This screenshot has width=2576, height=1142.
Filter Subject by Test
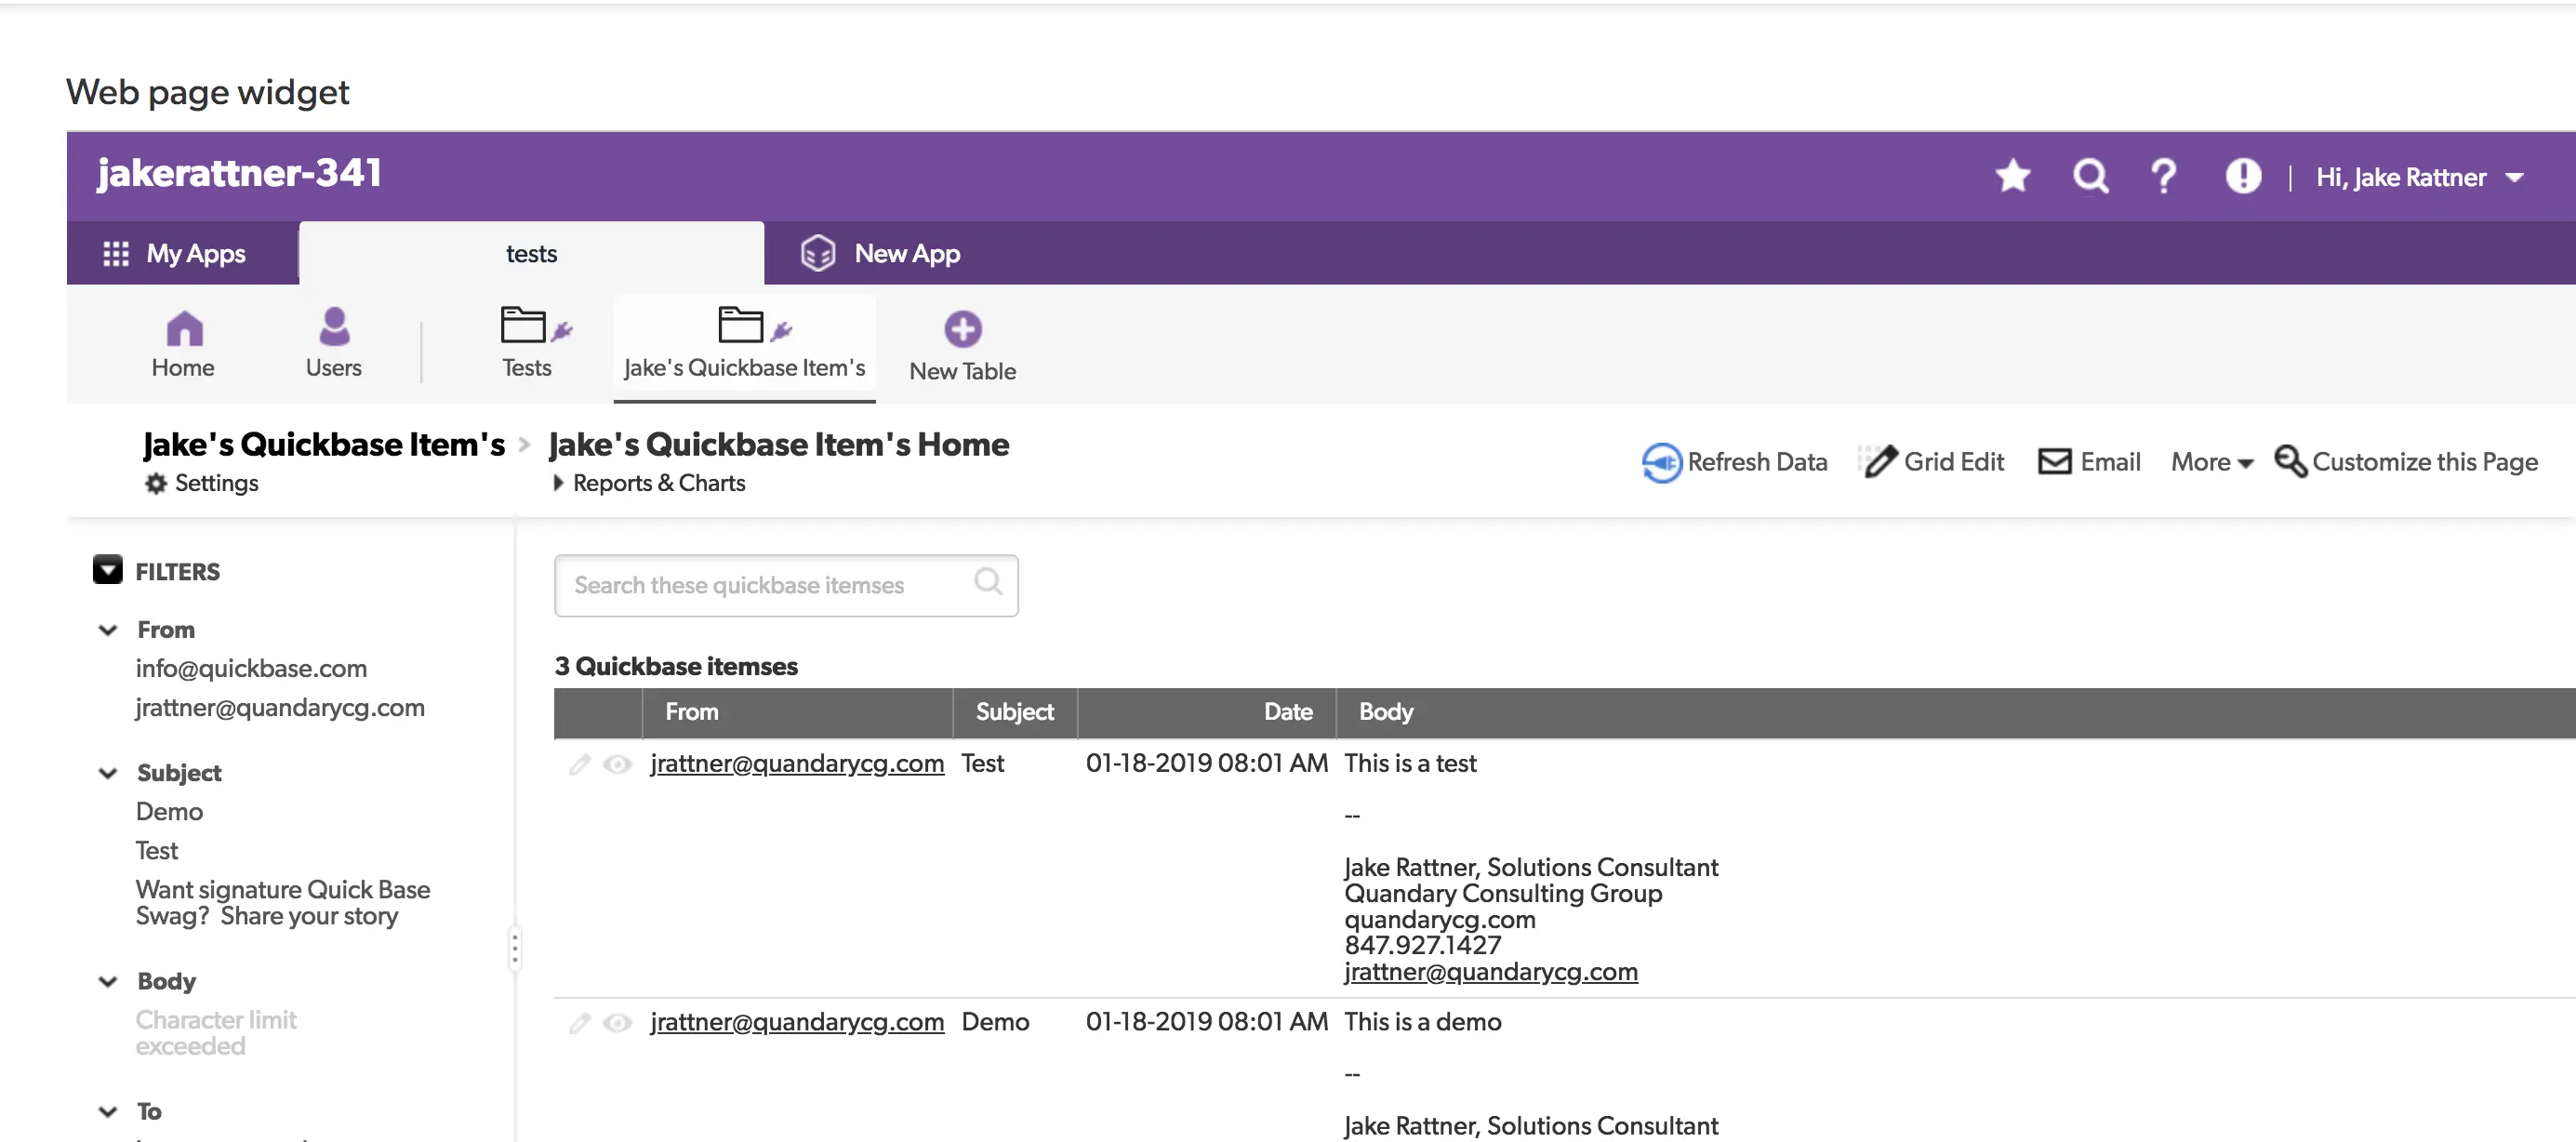tap(157, 850)
